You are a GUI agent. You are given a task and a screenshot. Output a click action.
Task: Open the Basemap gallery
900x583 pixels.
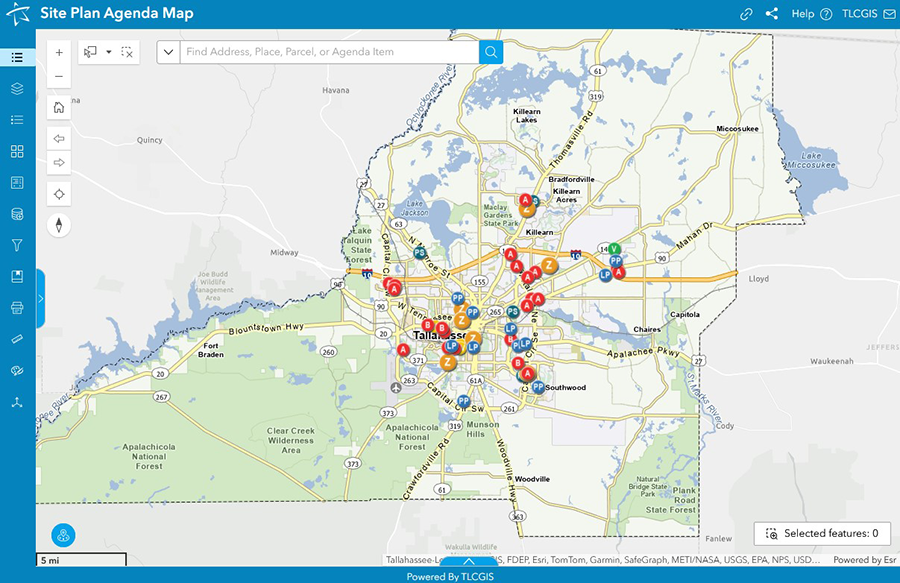pyautogui.click(x=17, y=150)
